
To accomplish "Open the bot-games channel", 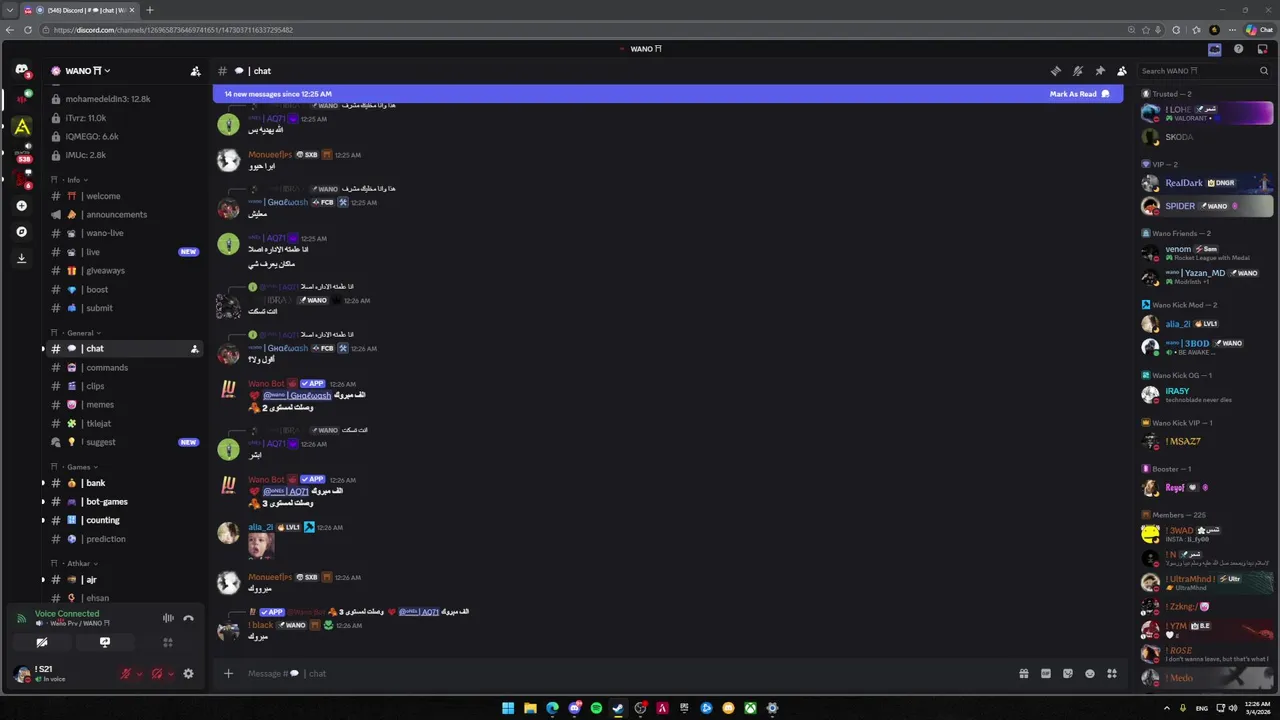I will click(x=124, y=502).
